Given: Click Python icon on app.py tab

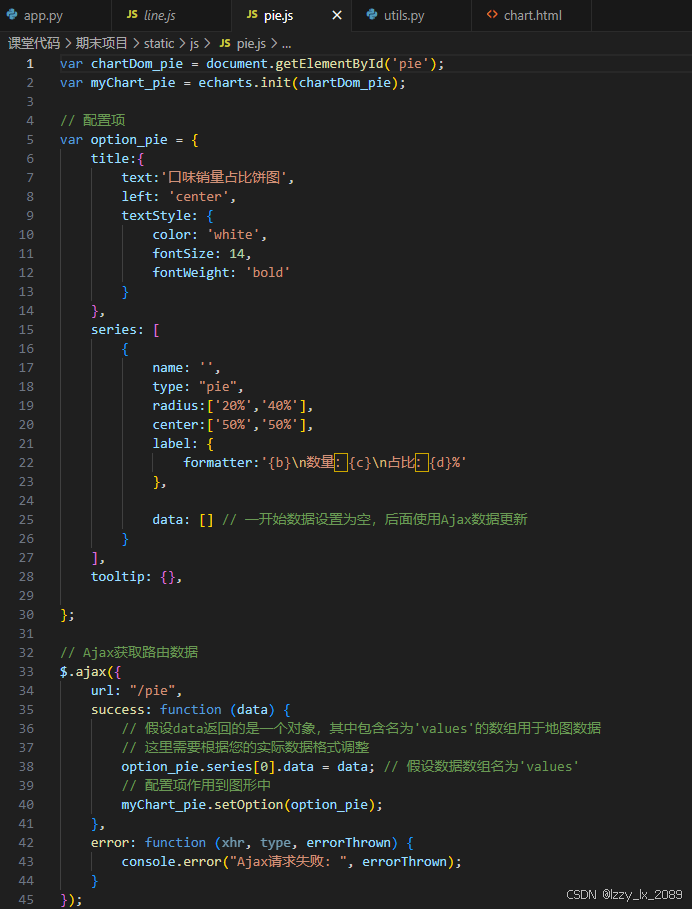Looking at the screenshot, I should (12, 14).
